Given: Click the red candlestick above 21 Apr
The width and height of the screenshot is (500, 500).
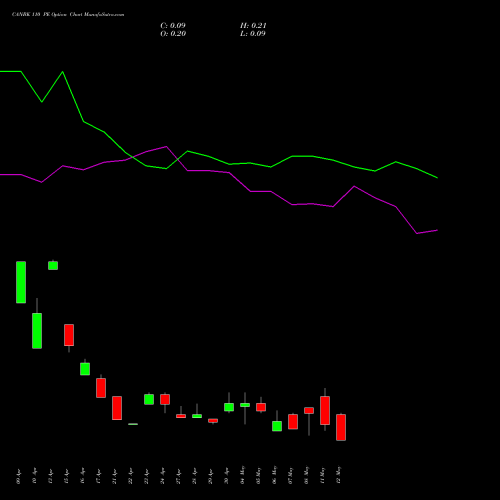Looking at the screenshot, I should pyautogui.click(x=117, y=408).
